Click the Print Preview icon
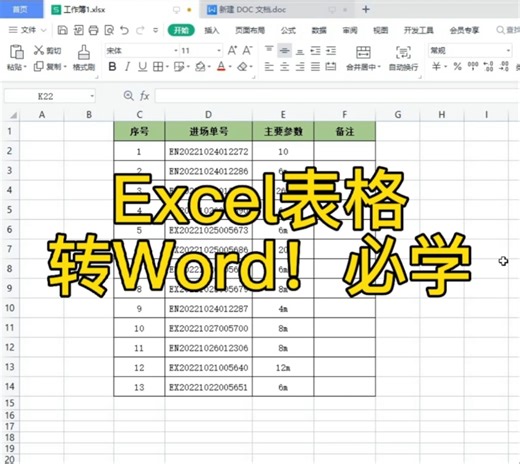 109,30
